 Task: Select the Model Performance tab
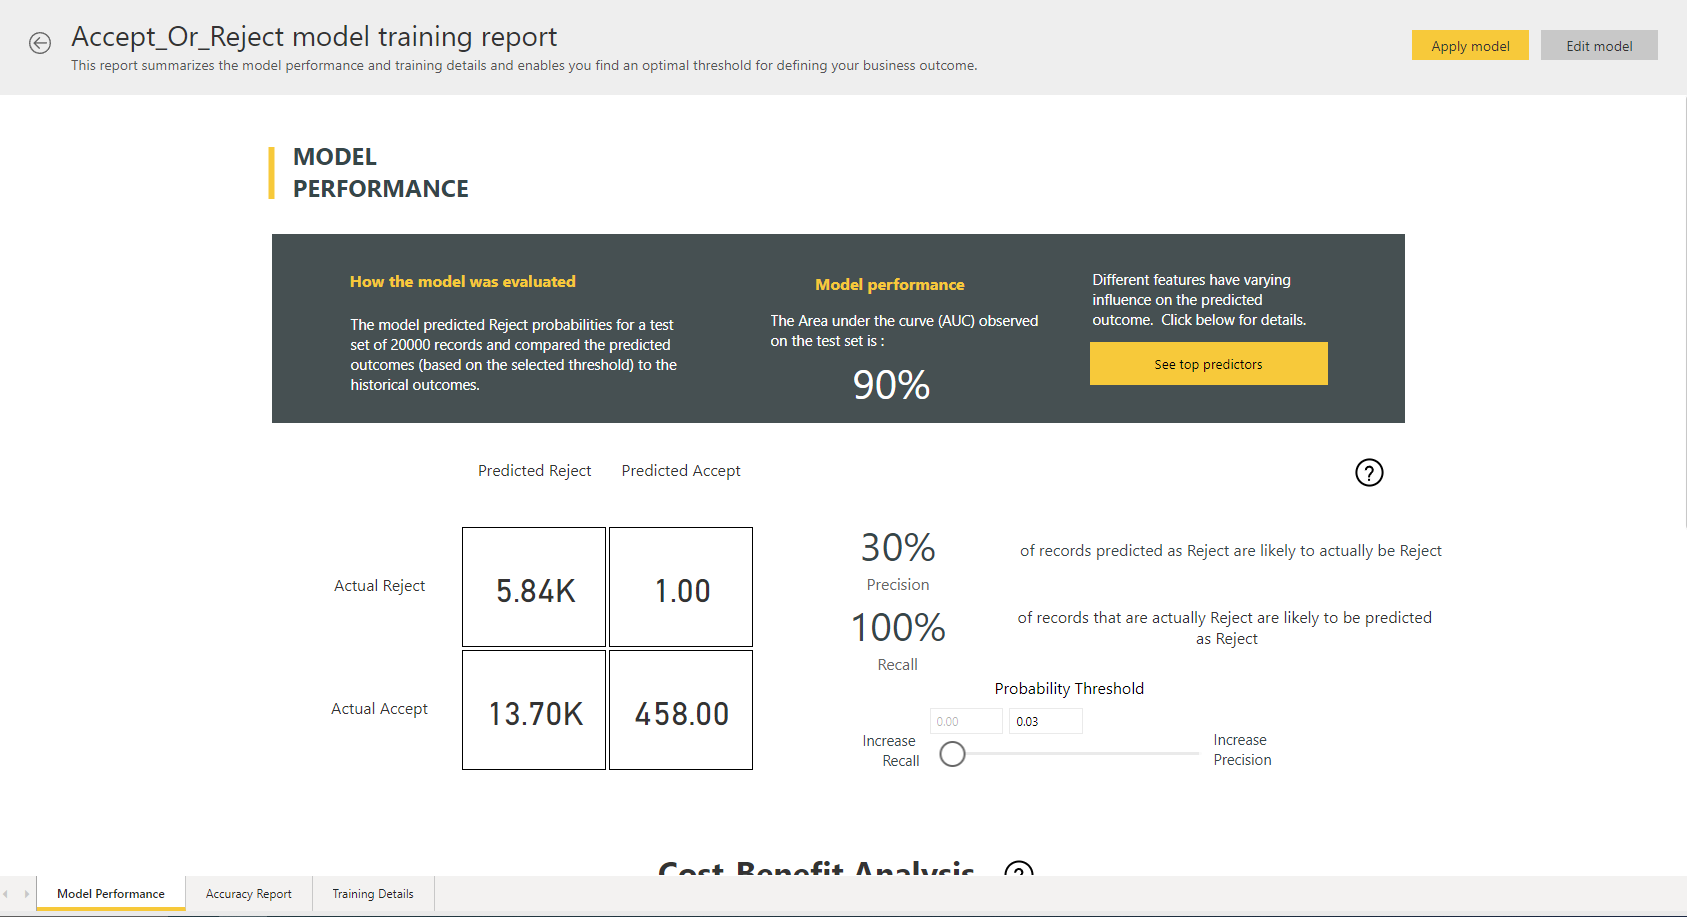(x=111, y=894)
